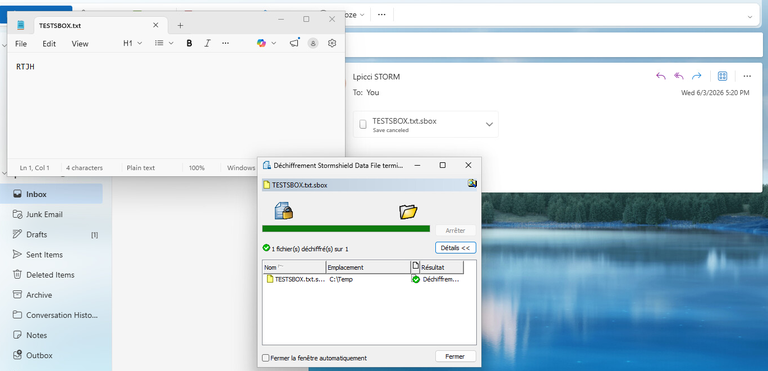Click the Détails << button

pos(456,248)
